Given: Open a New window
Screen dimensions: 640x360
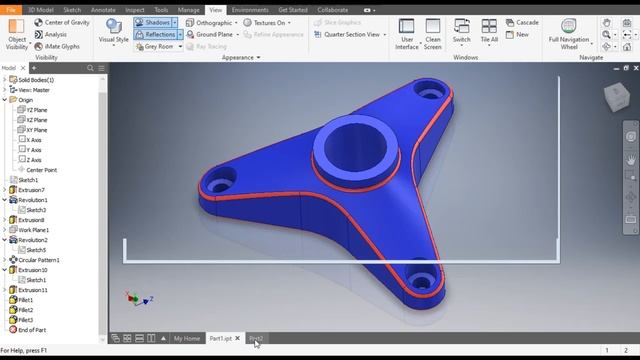Looking at the screenshot, I should (517, 35).
